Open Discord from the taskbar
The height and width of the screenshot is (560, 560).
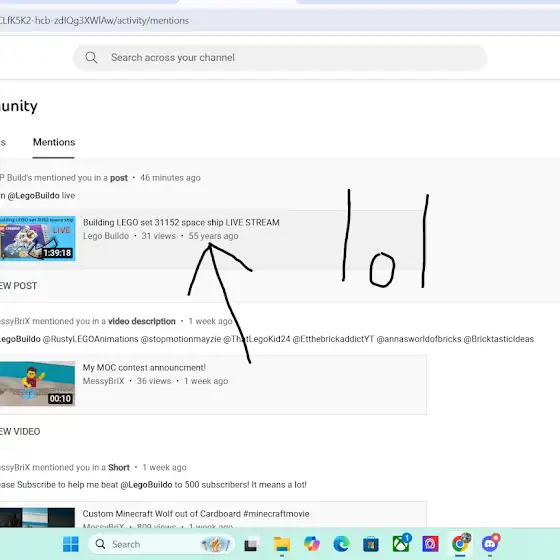tap(490, 544)
